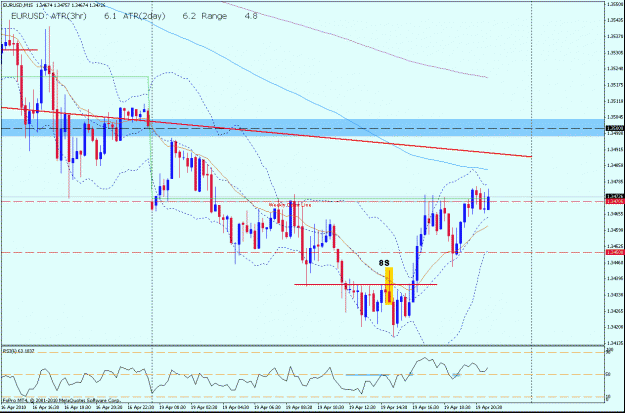Click the RSI(5) indicator label

(19, 351)
